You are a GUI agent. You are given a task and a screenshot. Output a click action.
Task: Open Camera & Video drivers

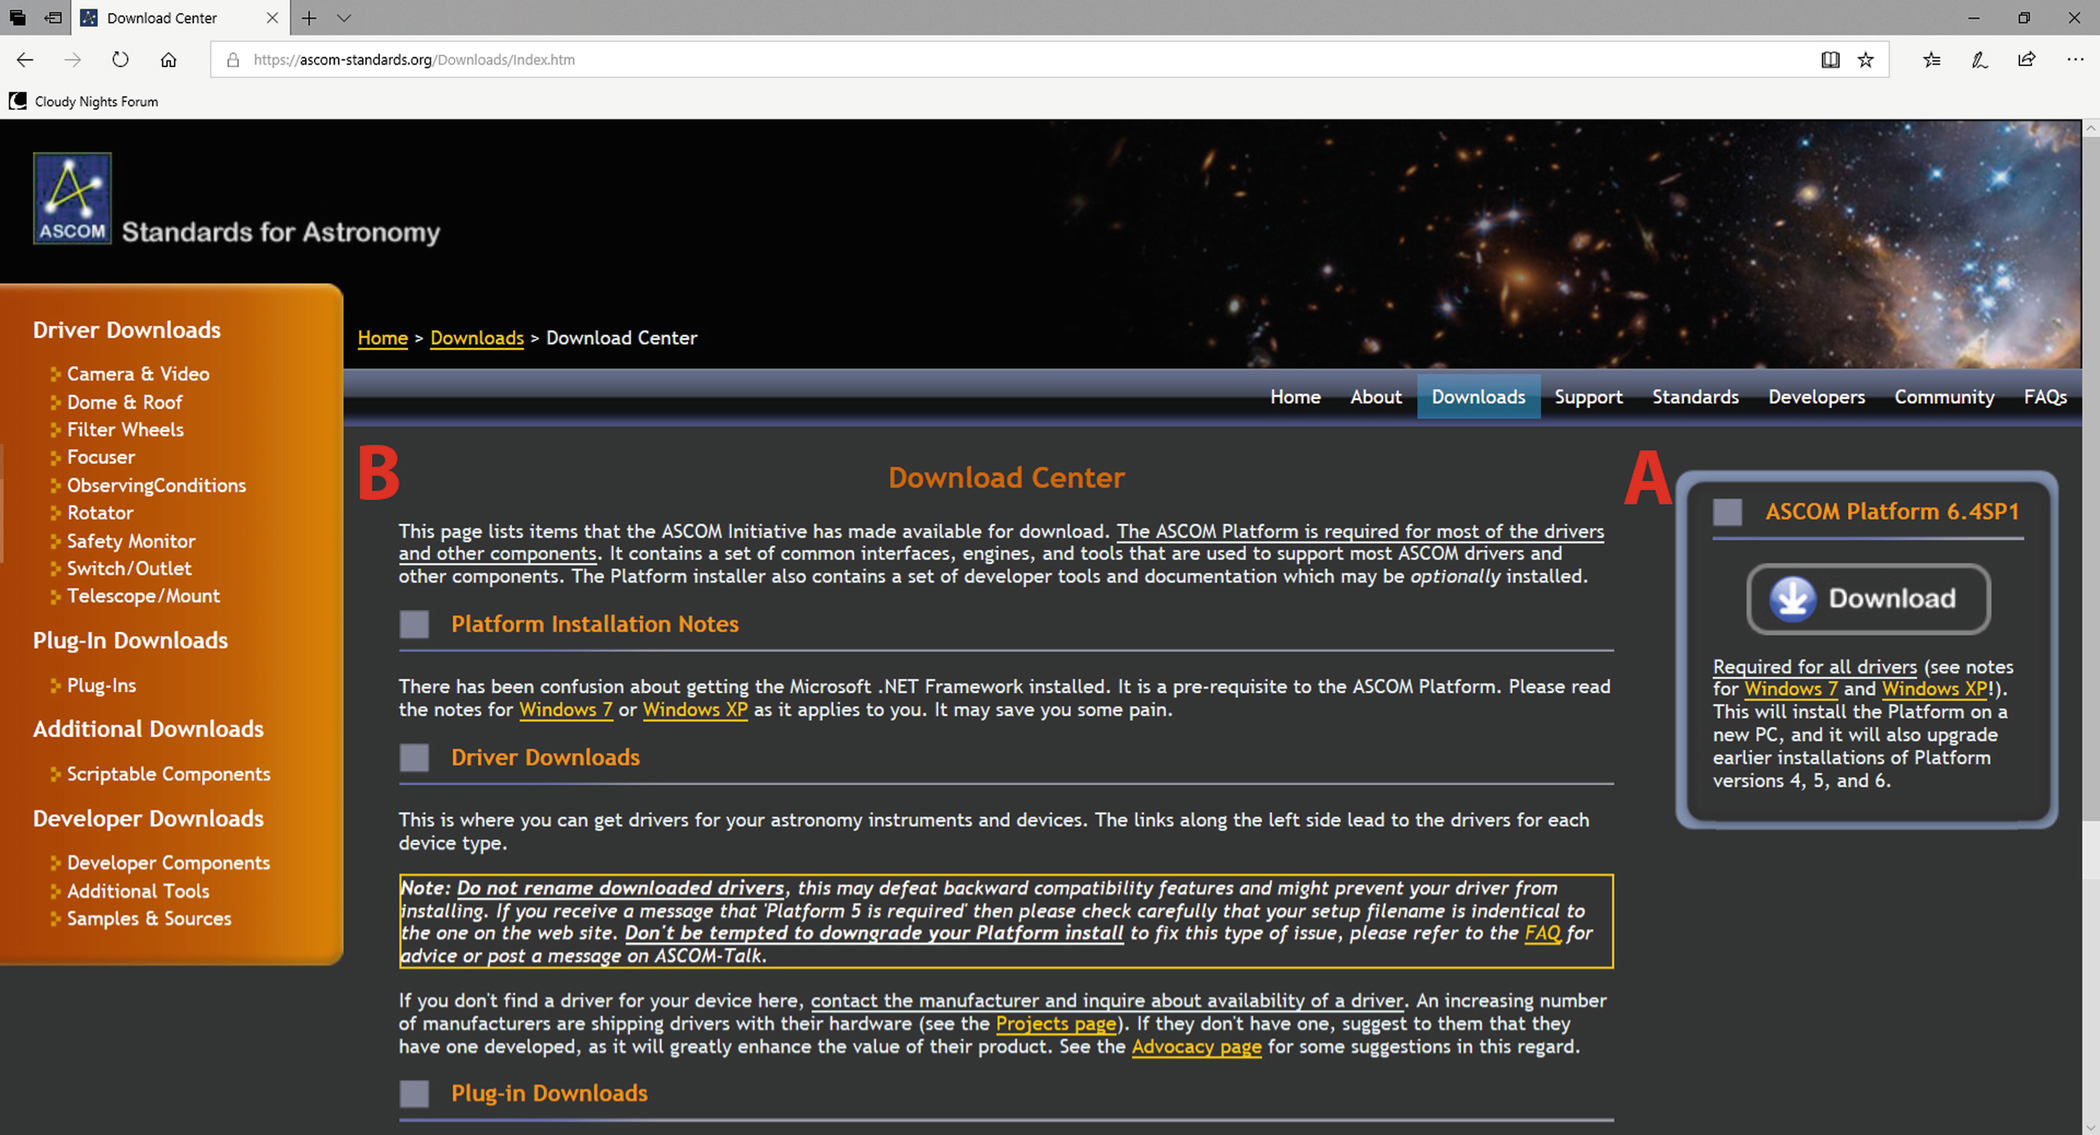[138, 374]
